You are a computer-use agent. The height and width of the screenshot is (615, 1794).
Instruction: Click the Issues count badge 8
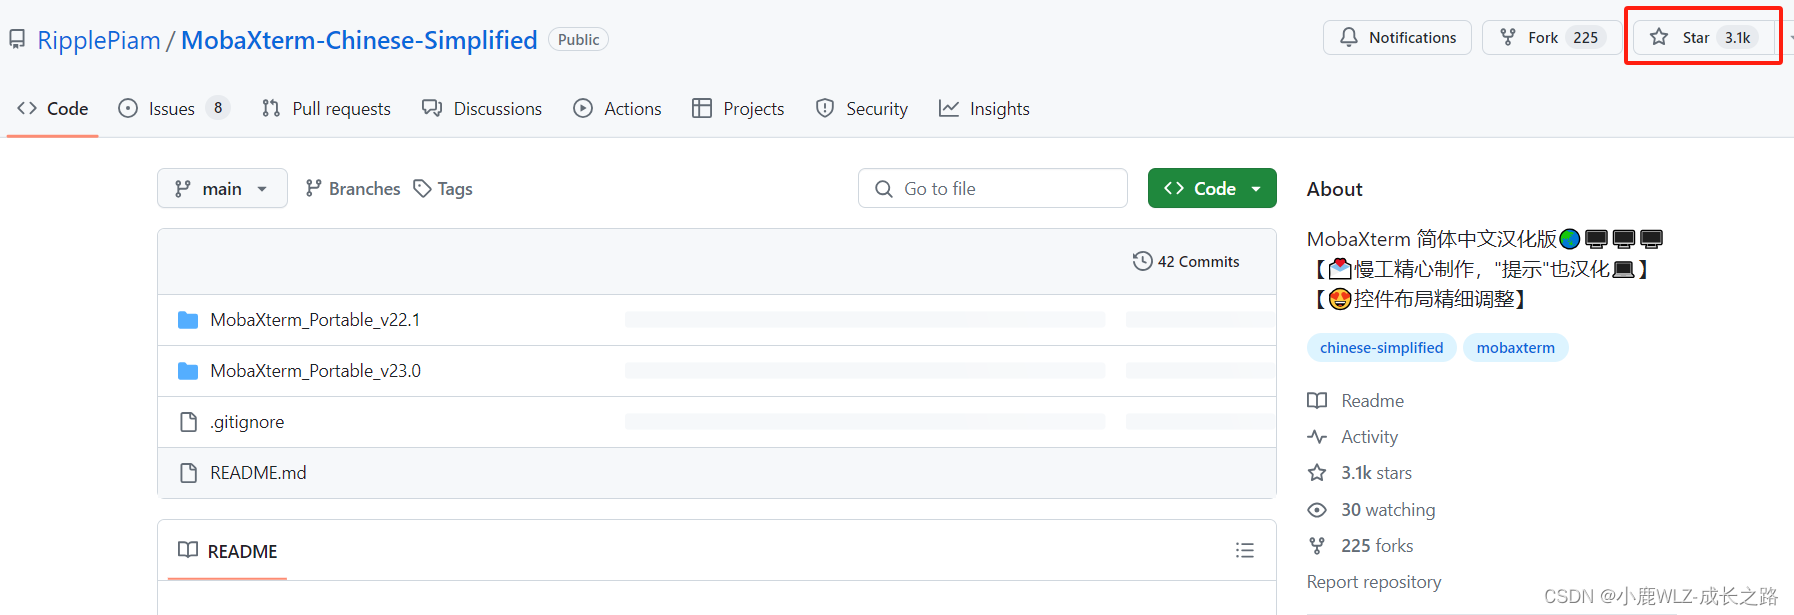coord(218,108)
